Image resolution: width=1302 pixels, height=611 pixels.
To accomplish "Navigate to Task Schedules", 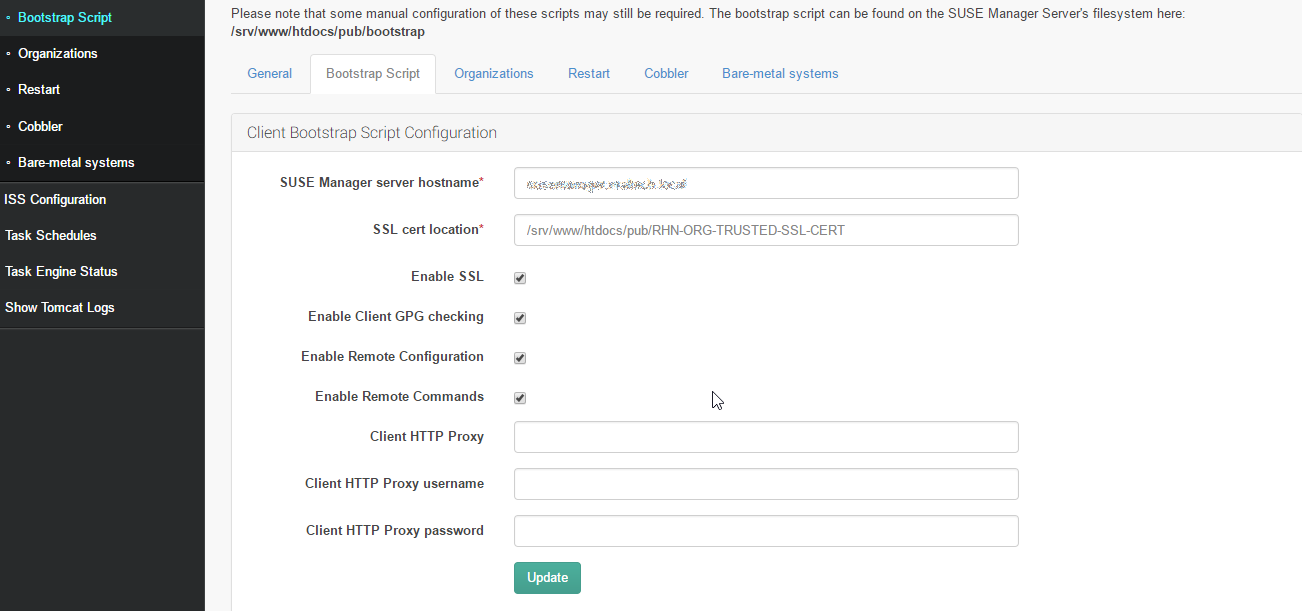I will coord(51,235).
